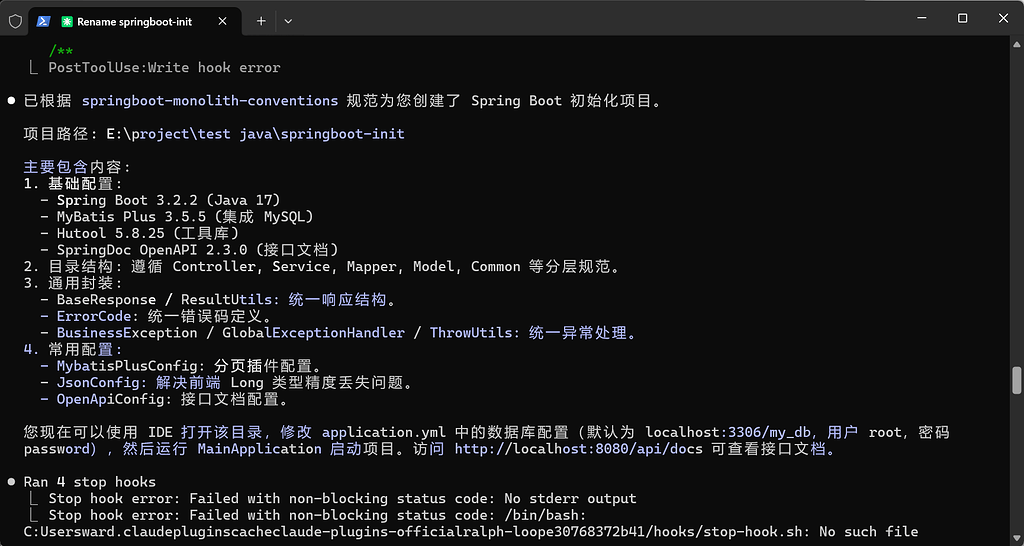
Task: Open a new tab with the plus button
Action: pyautogui.click(x=261, y=21)
